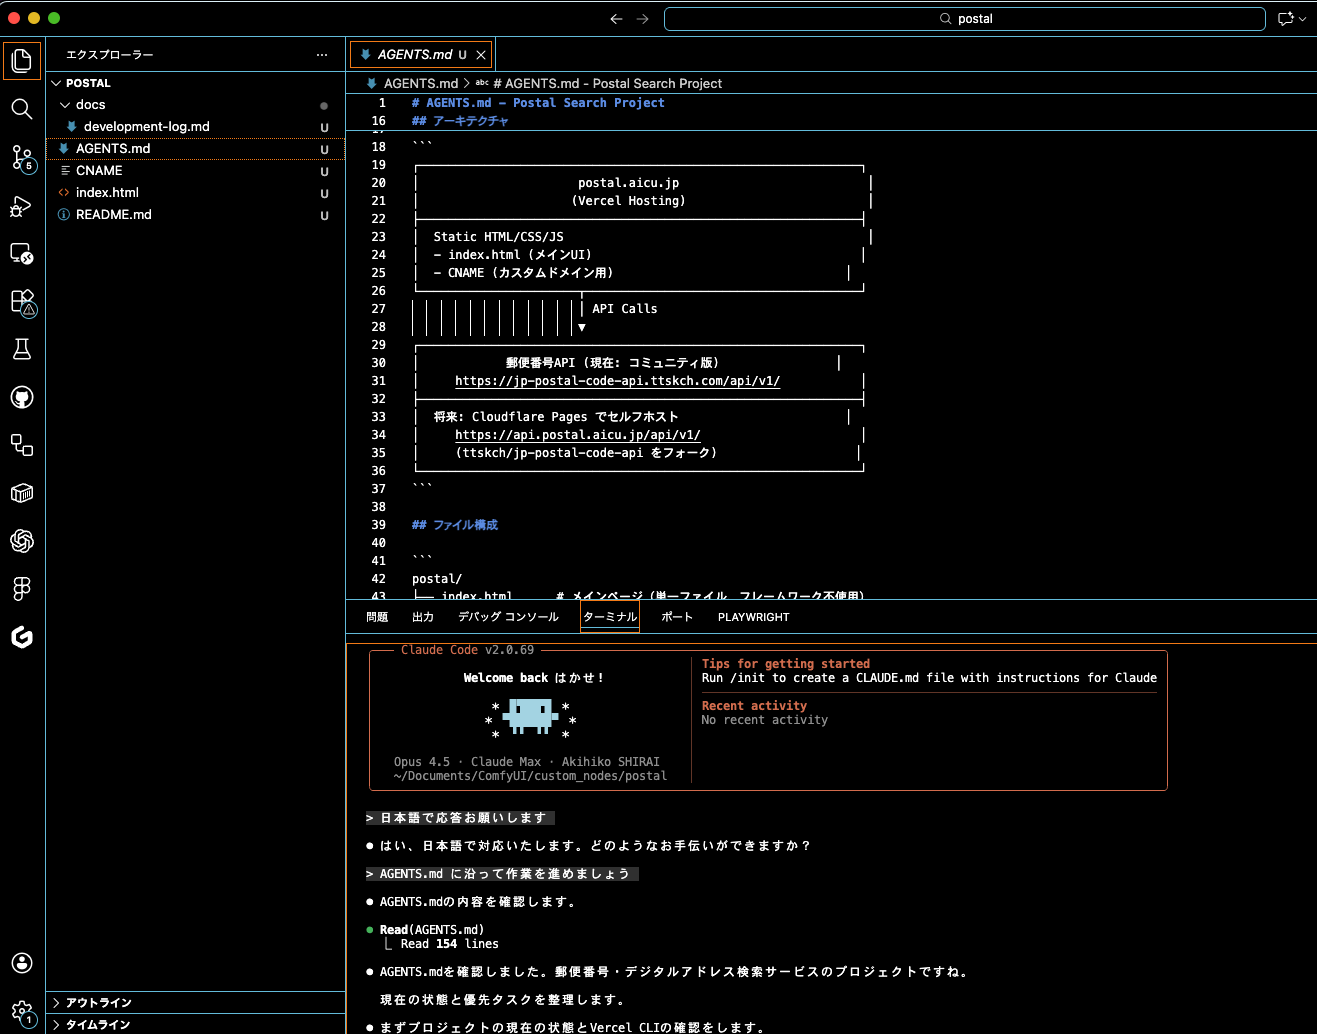Click the postal search field
The height and width of the screenshot is (1034, 1317).
[963, 18]
